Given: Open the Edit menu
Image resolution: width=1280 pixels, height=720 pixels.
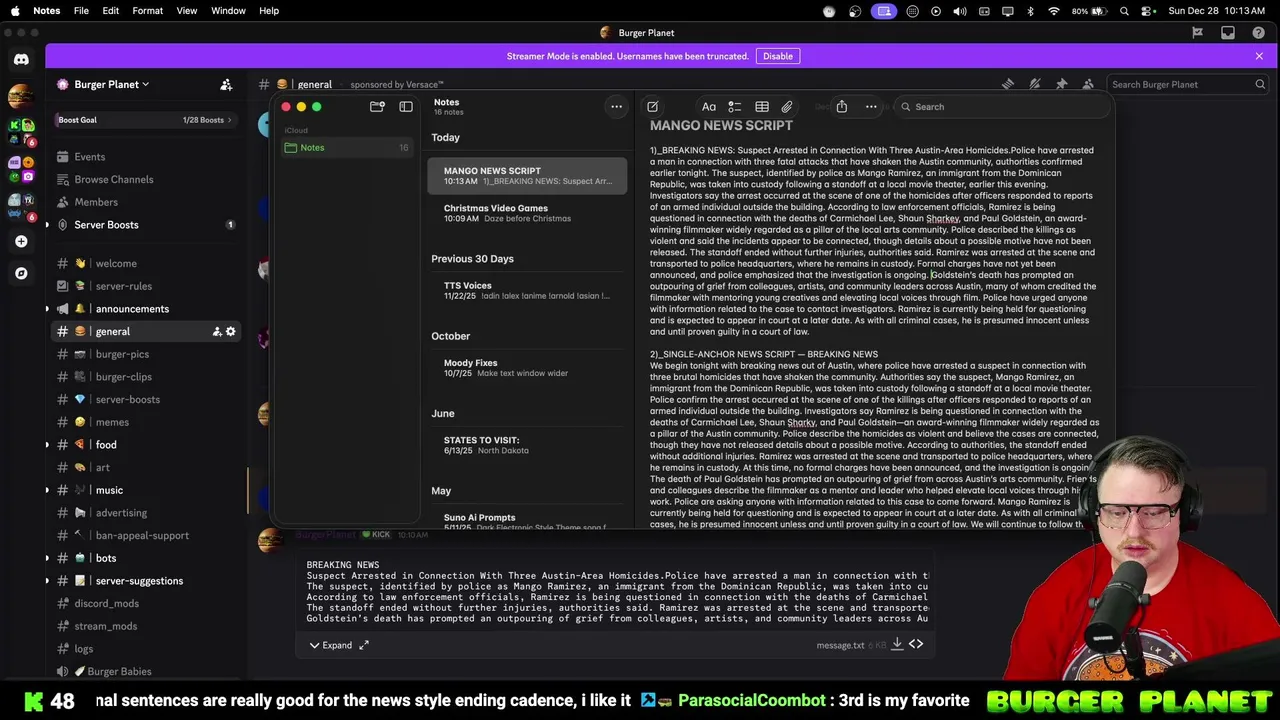Looking at the screenshot, I should (x=111, y=11).
